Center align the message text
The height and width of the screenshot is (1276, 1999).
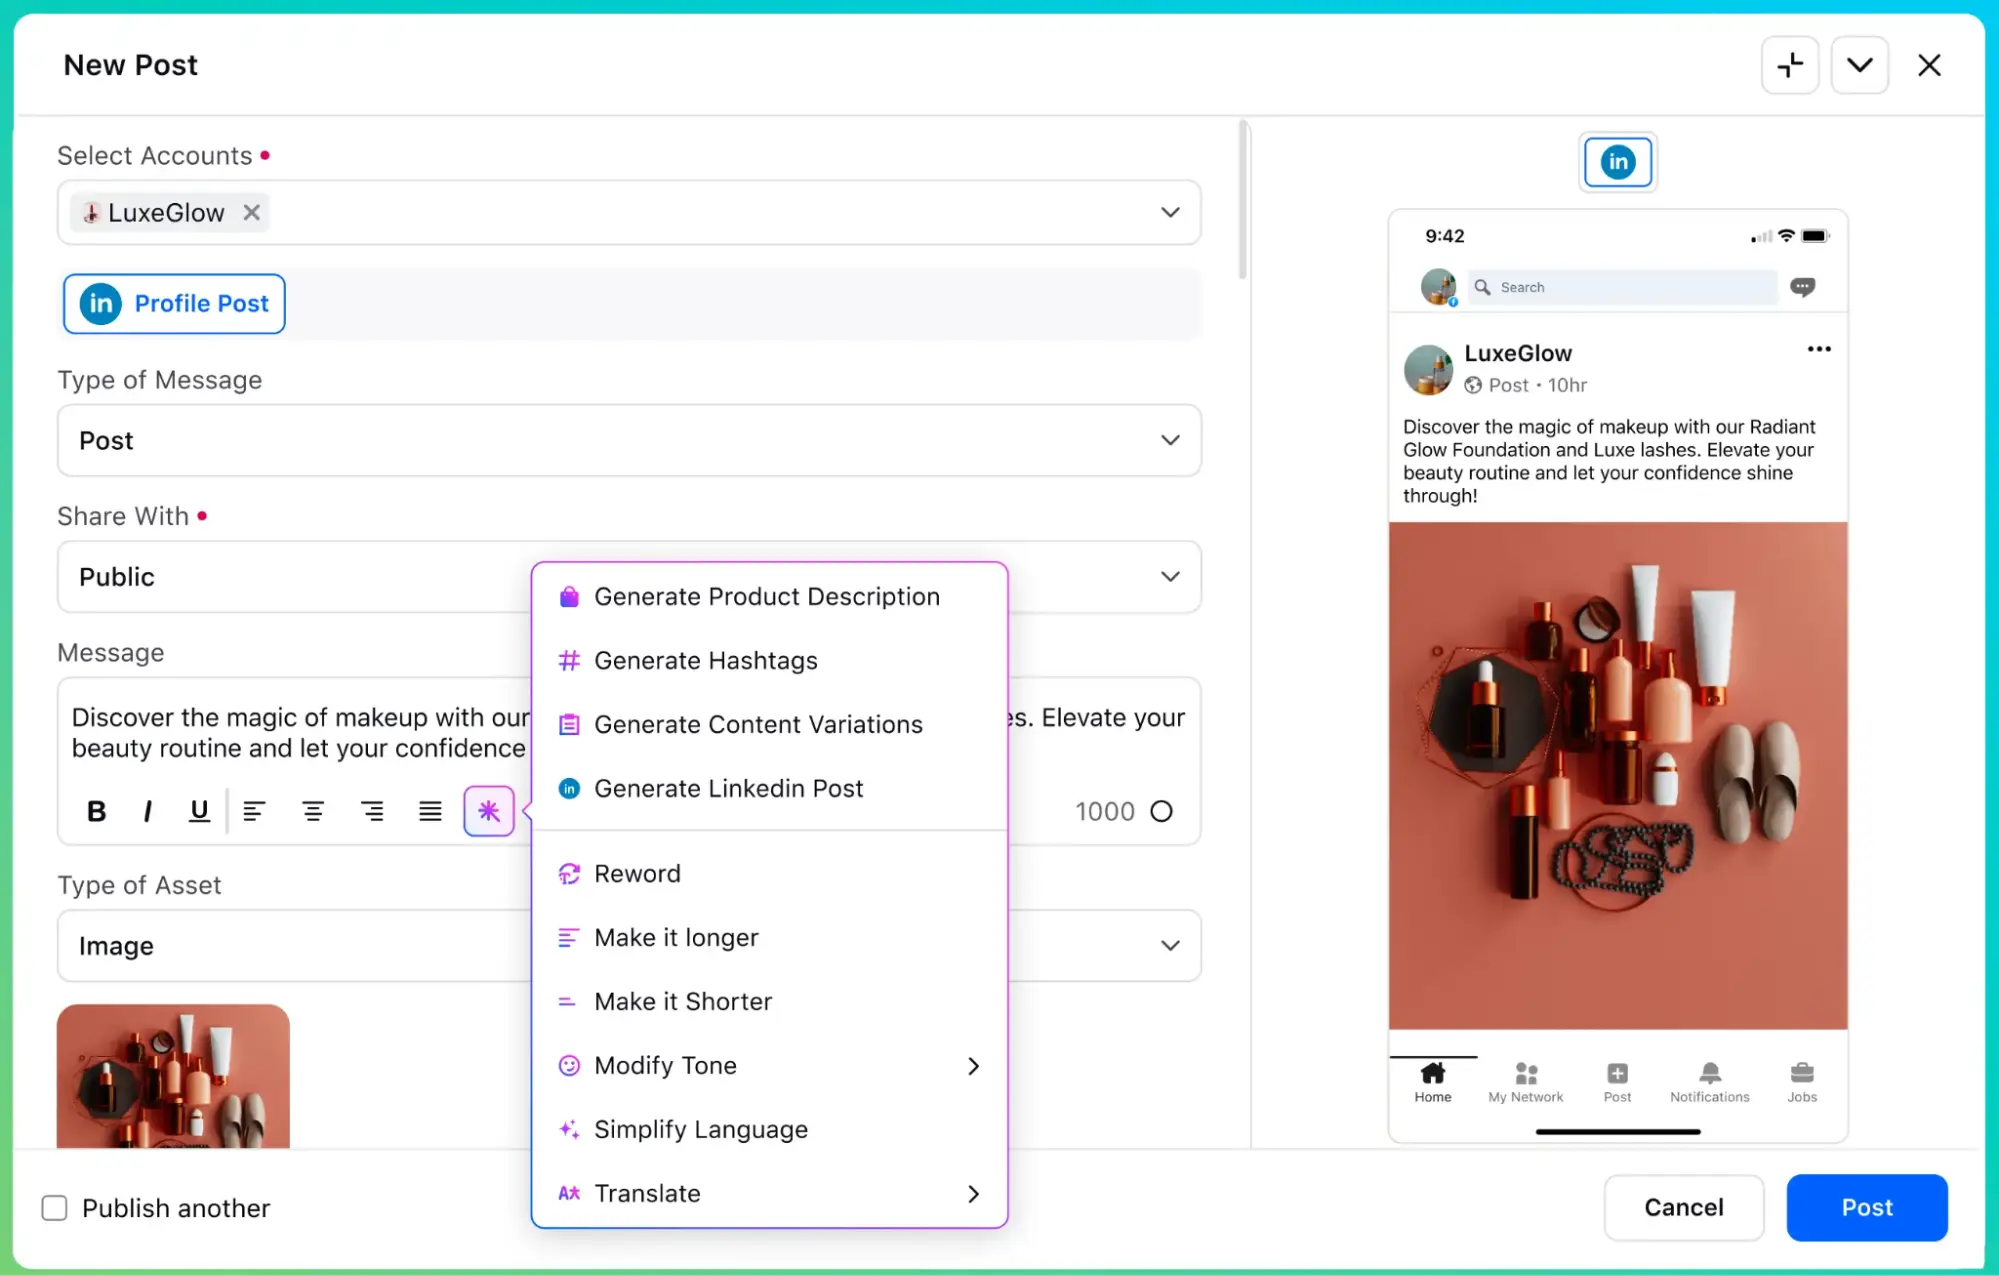tap(313, 811)
